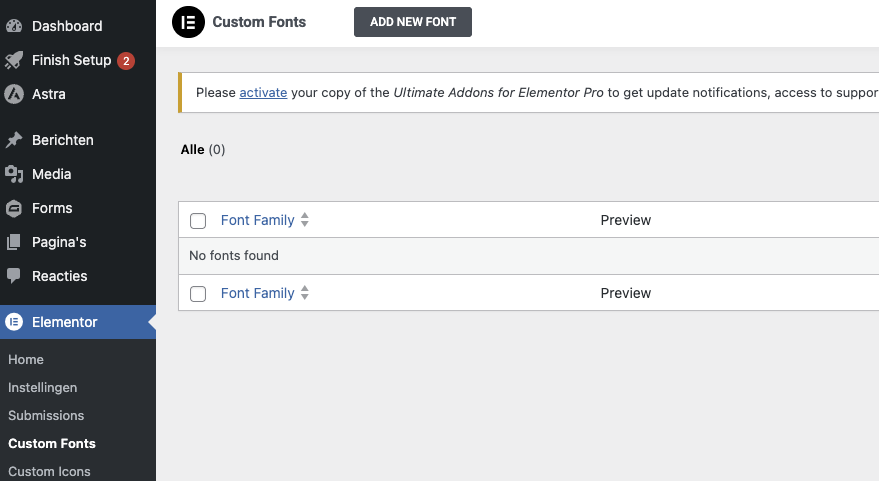The image size is (879, 481).
Task: Select the Alle filter view
Action: pos(192,149)
